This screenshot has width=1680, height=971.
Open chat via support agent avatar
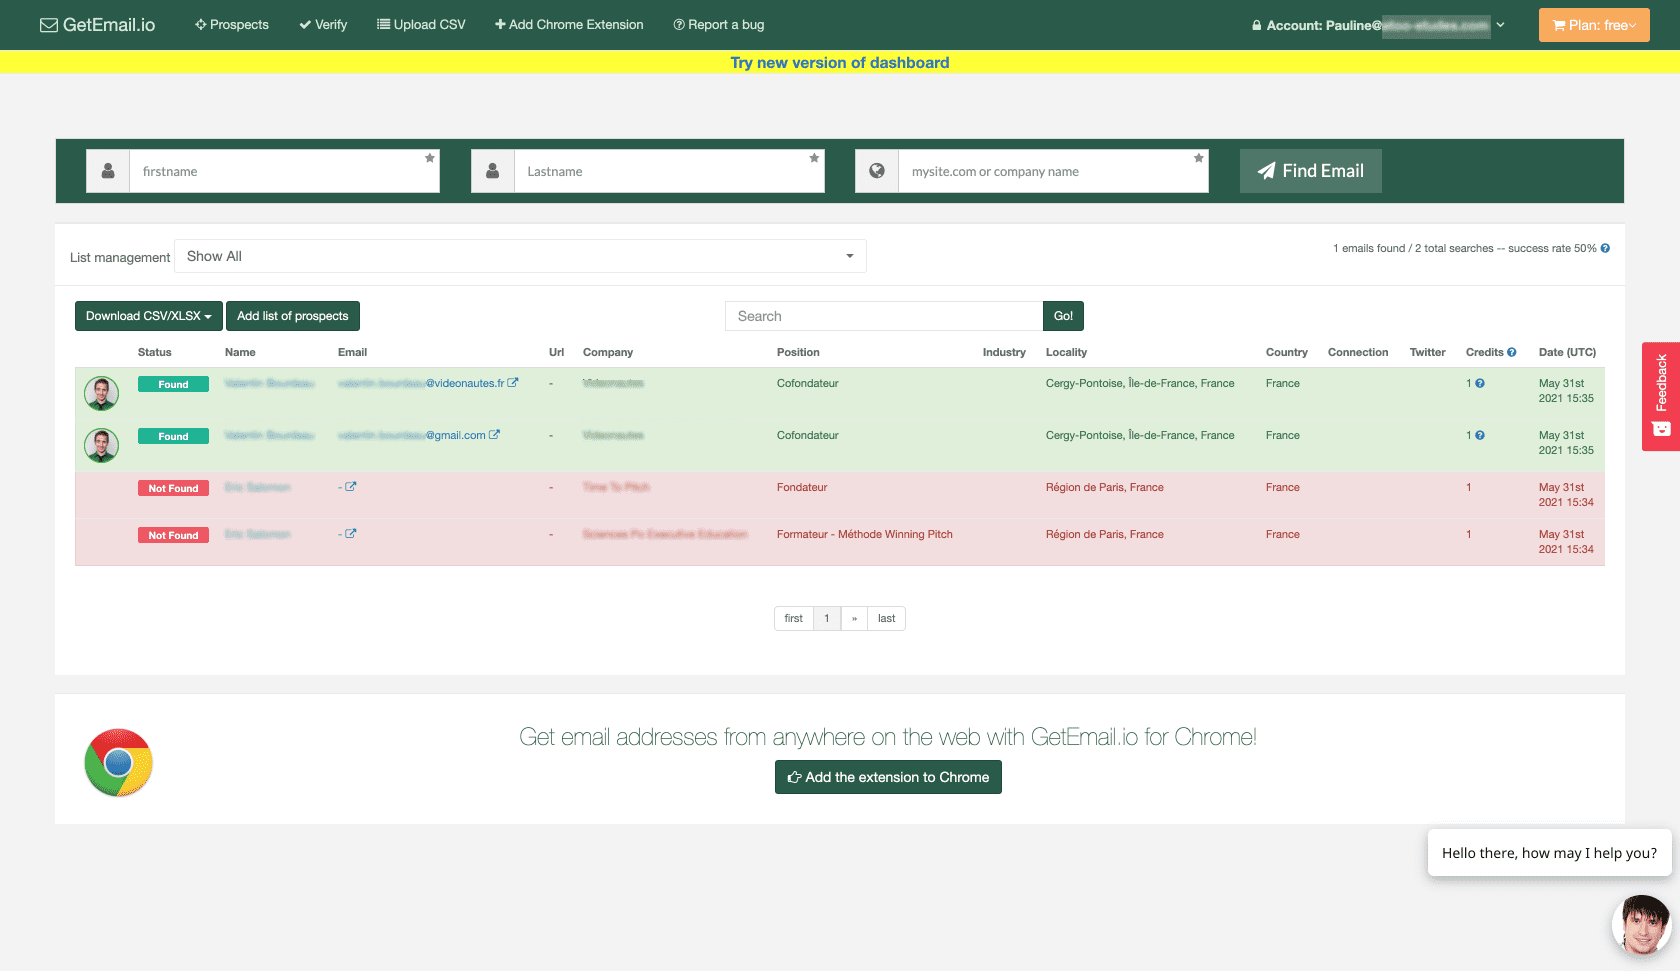[x=1642, y=925]
